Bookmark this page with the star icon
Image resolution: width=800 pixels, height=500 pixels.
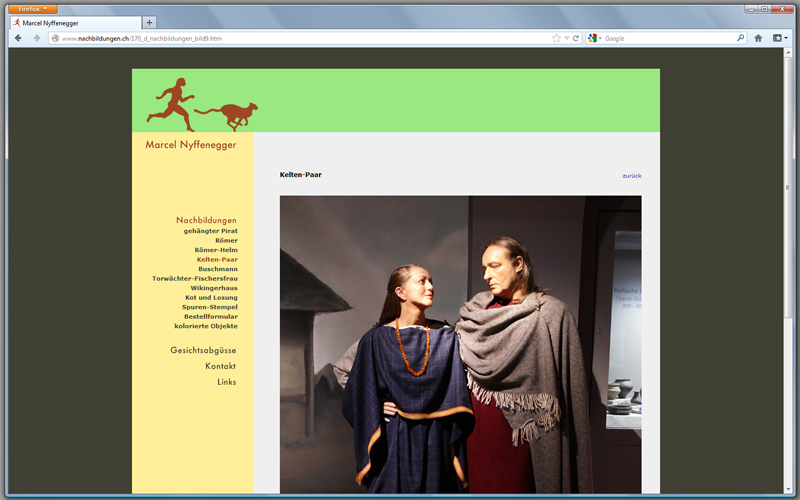(556, 38)
